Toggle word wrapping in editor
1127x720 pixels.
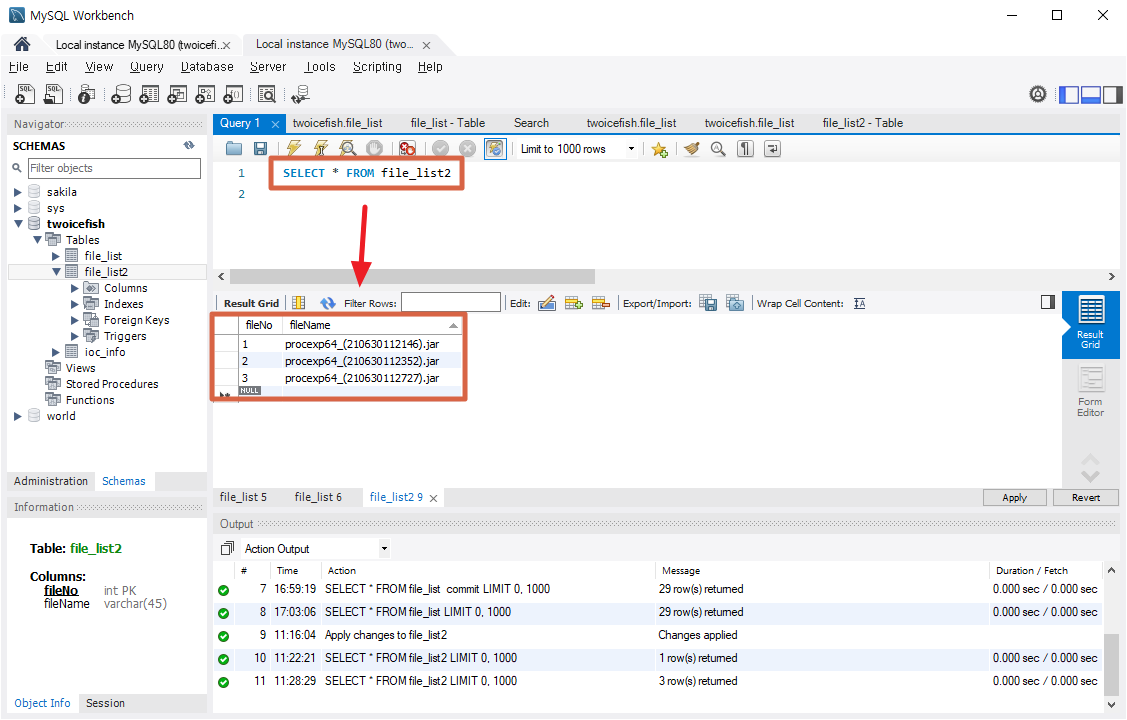(773, 149)
